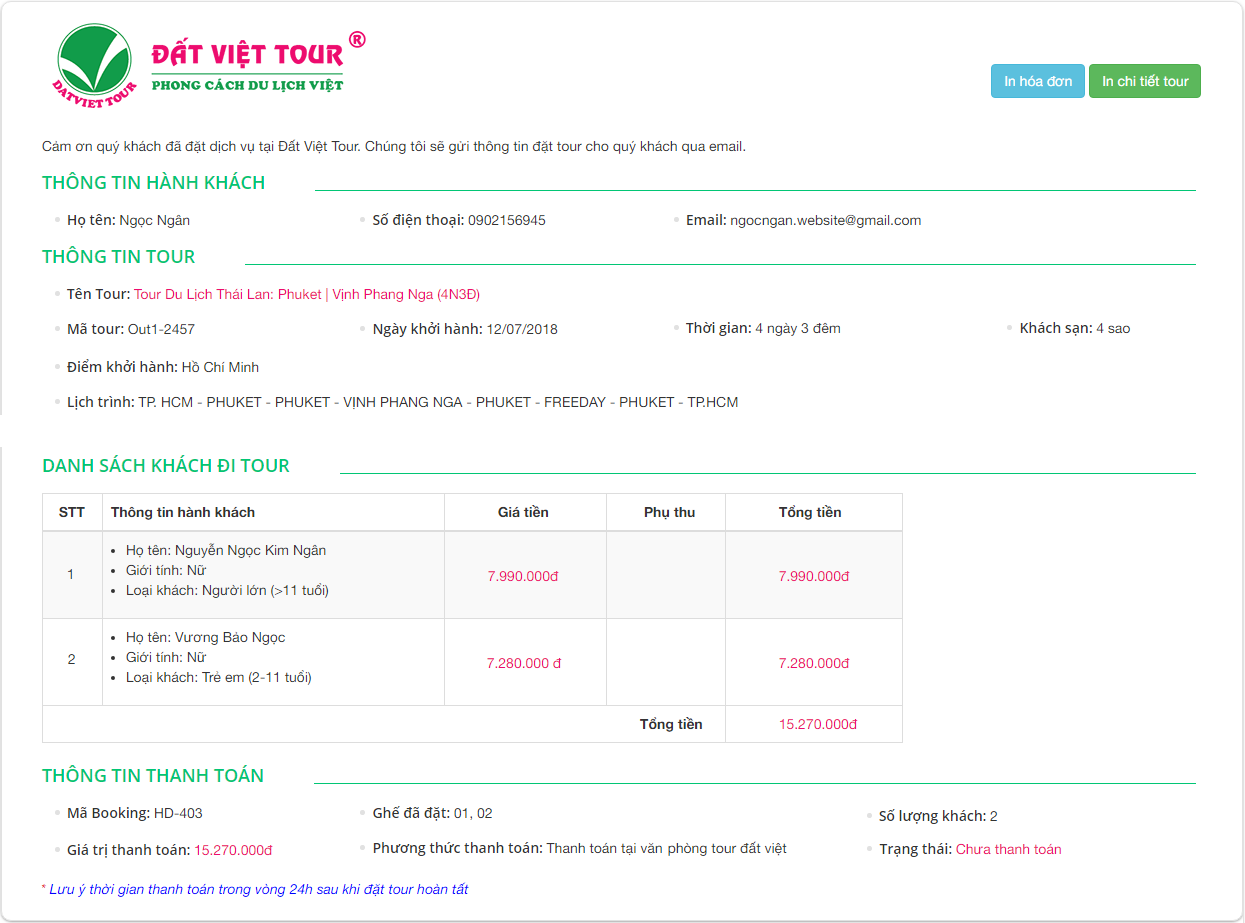Print tour details with 'In chi tiết tour'
Image resolution: width=1245 pixels, height=923 pixels.
[1145, 81]
